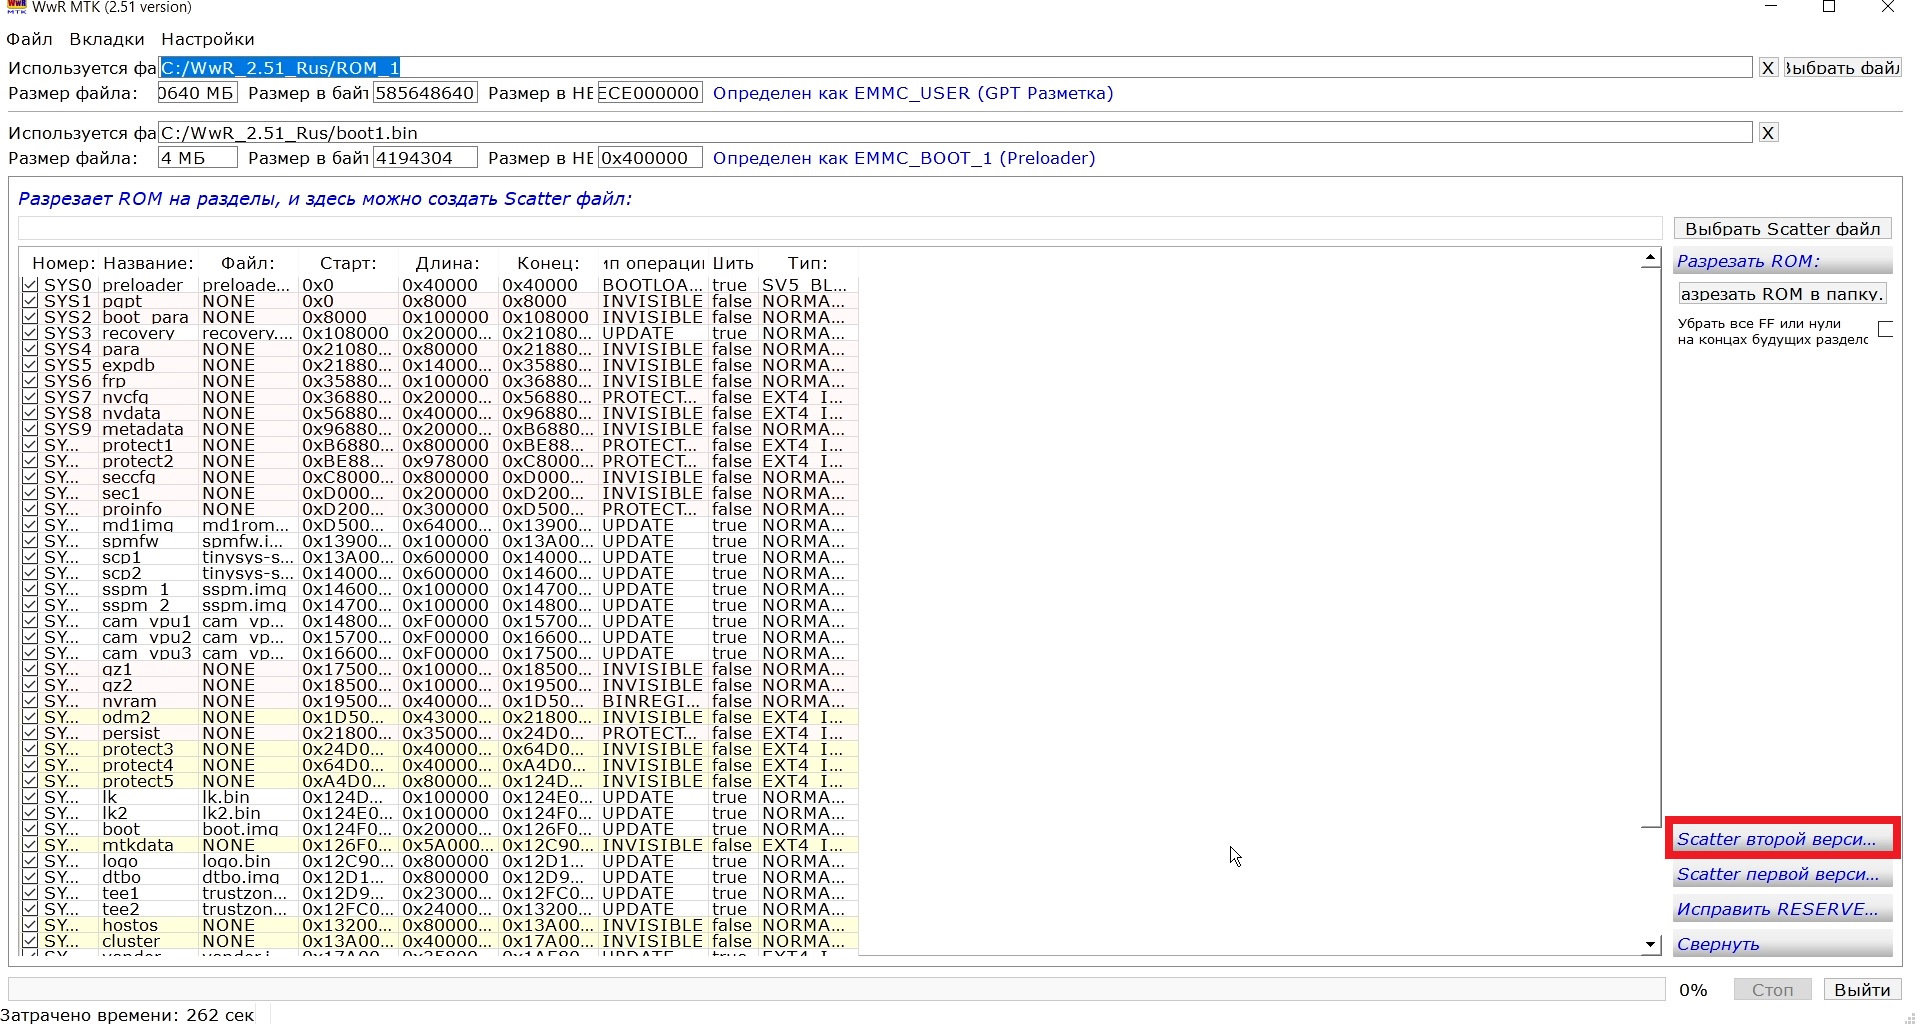The width and height of the screenshot is (1918, 1025).
Task: Open the Настройки menu
Action: coord(207,39)
